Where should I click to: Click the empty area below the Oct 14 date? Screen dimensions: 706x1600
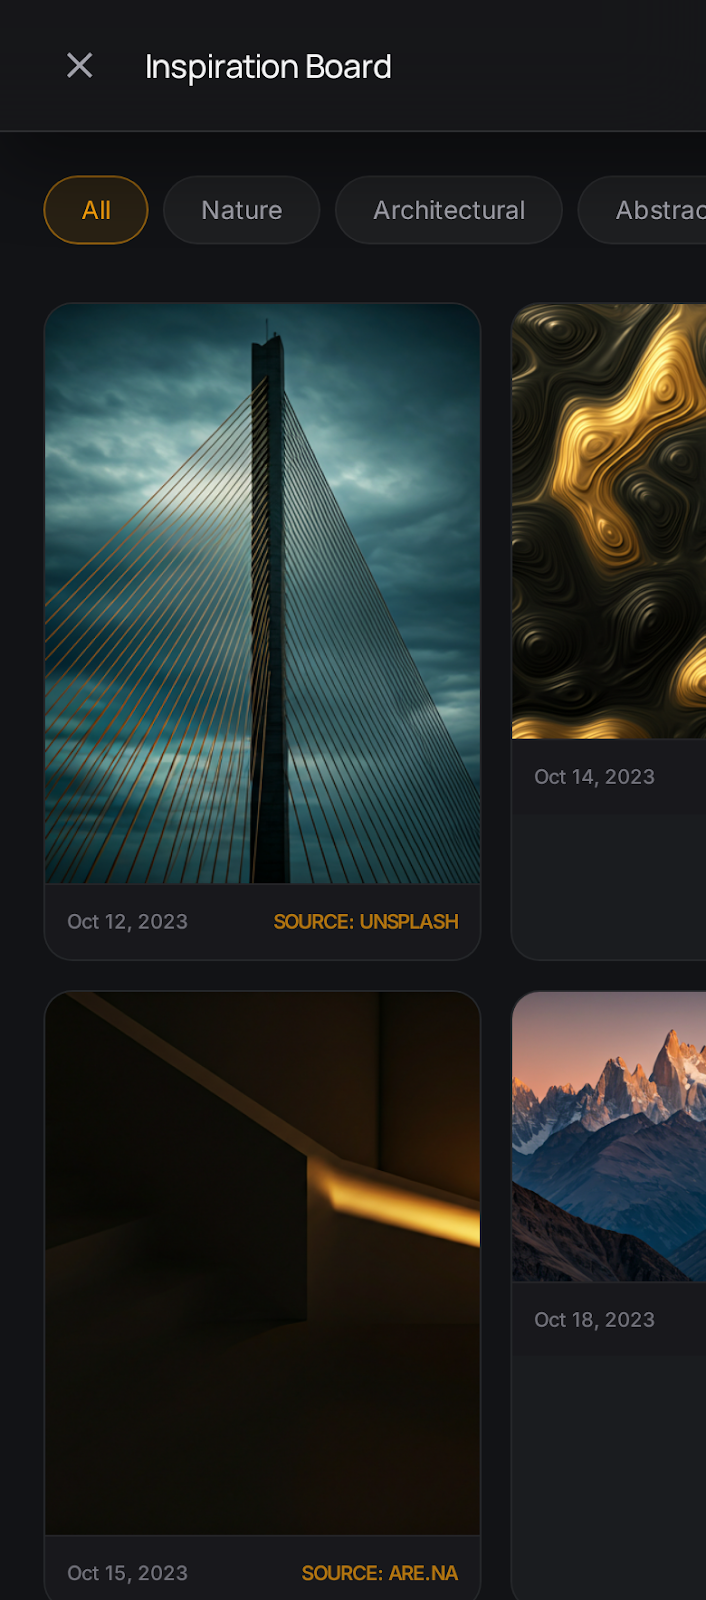[x=609, y=885]
